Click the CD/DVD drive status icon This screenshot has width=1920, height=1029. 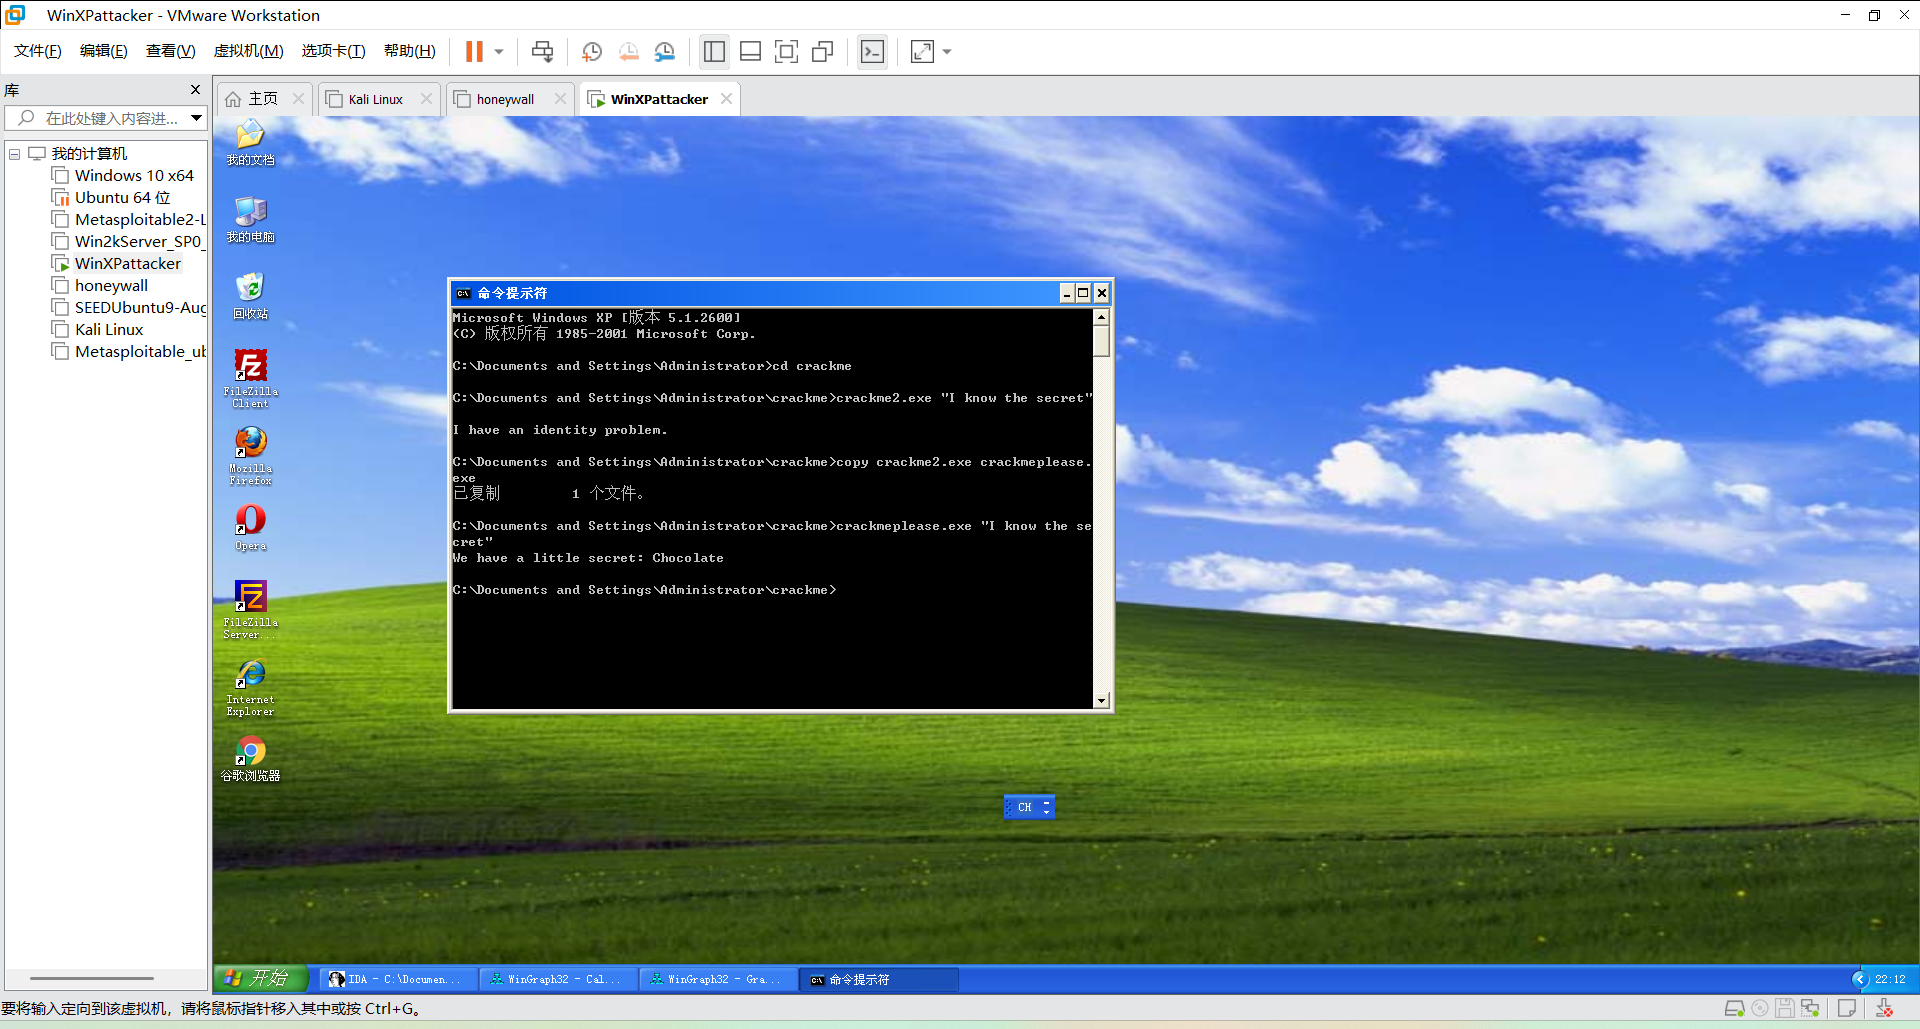(x=1760, y=1008)
